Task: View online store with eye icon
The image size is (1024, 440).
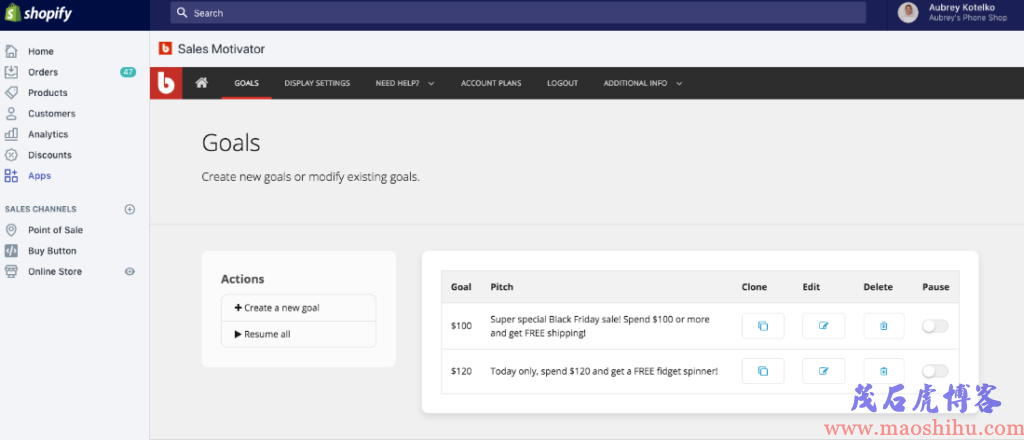Action: (x=129, y=272)
